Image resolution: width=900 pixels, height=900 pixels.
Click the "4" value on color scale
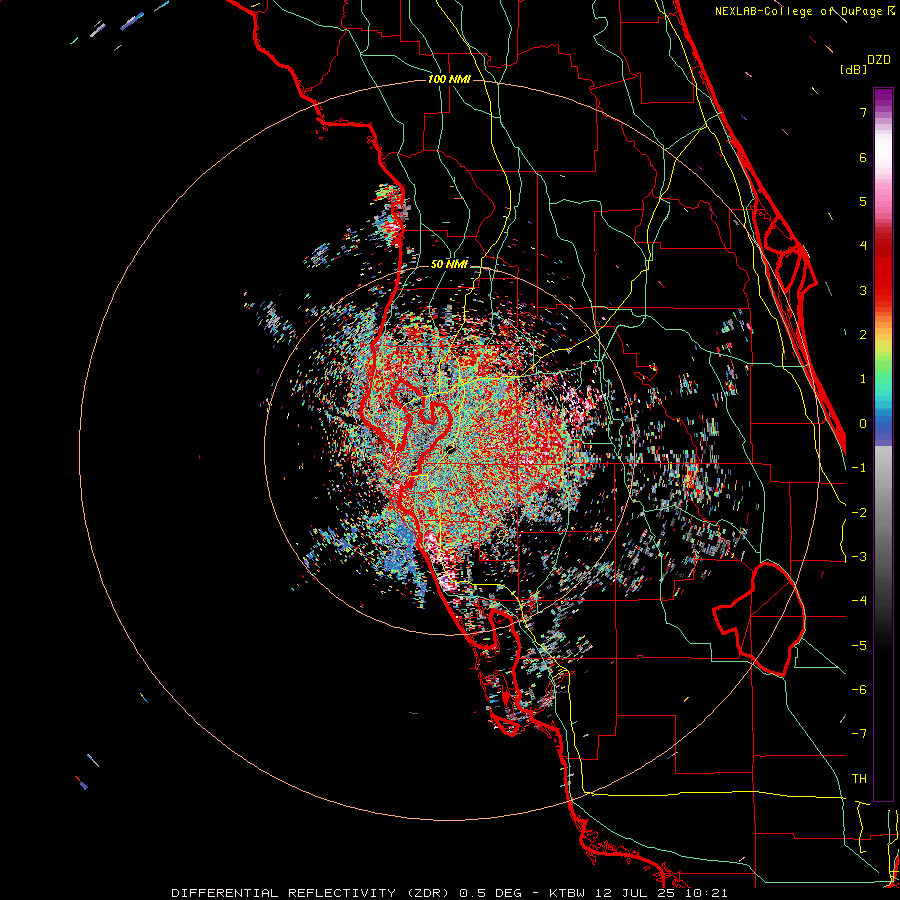[x=863, y=246]
